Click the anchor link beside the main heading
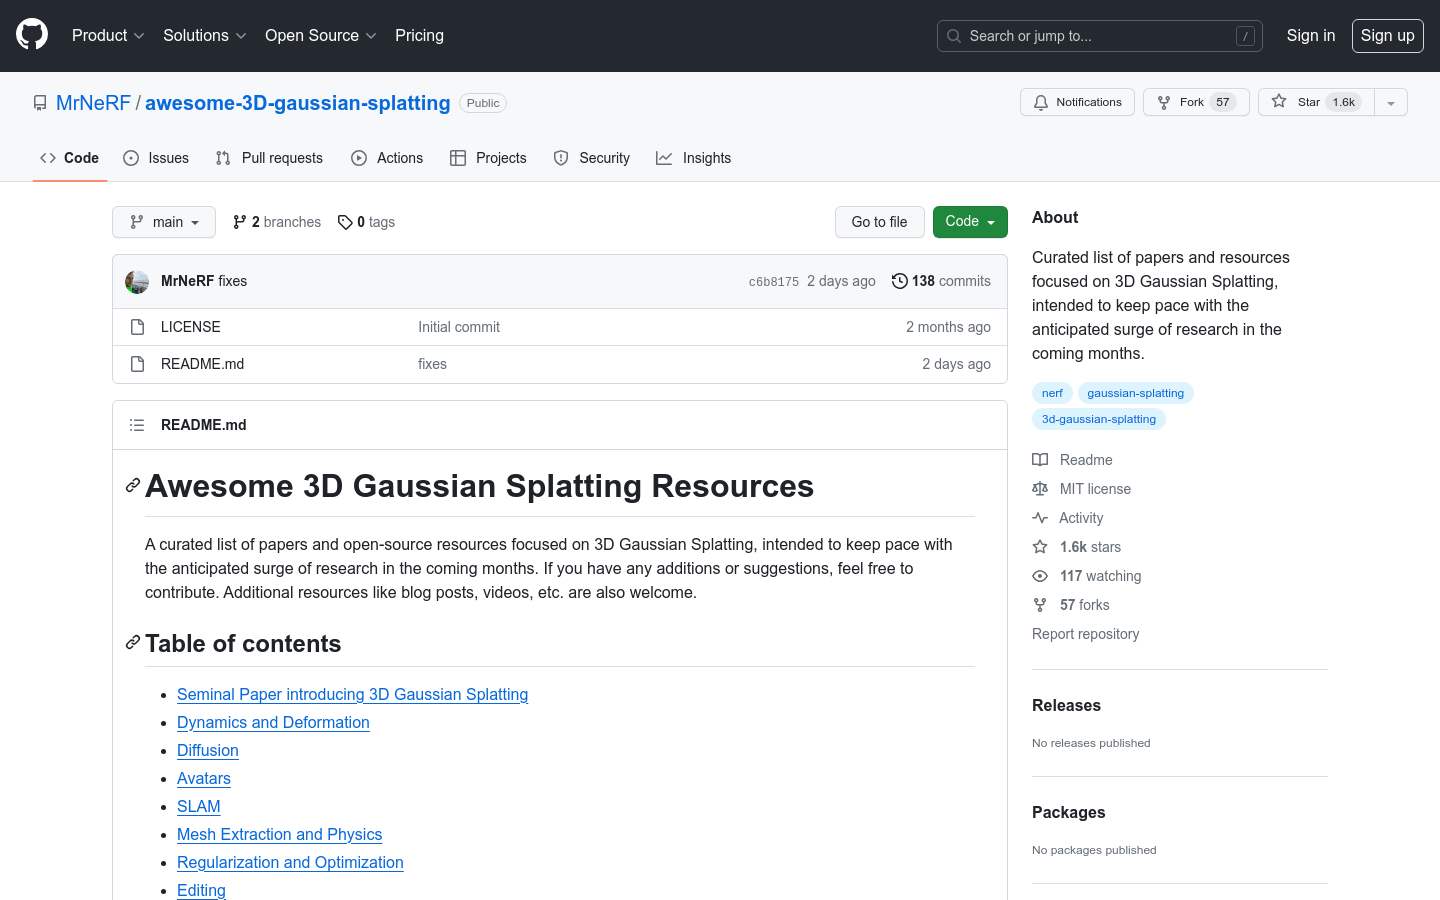The width and height of the screenshot is (1440, 900). point(131,486)
